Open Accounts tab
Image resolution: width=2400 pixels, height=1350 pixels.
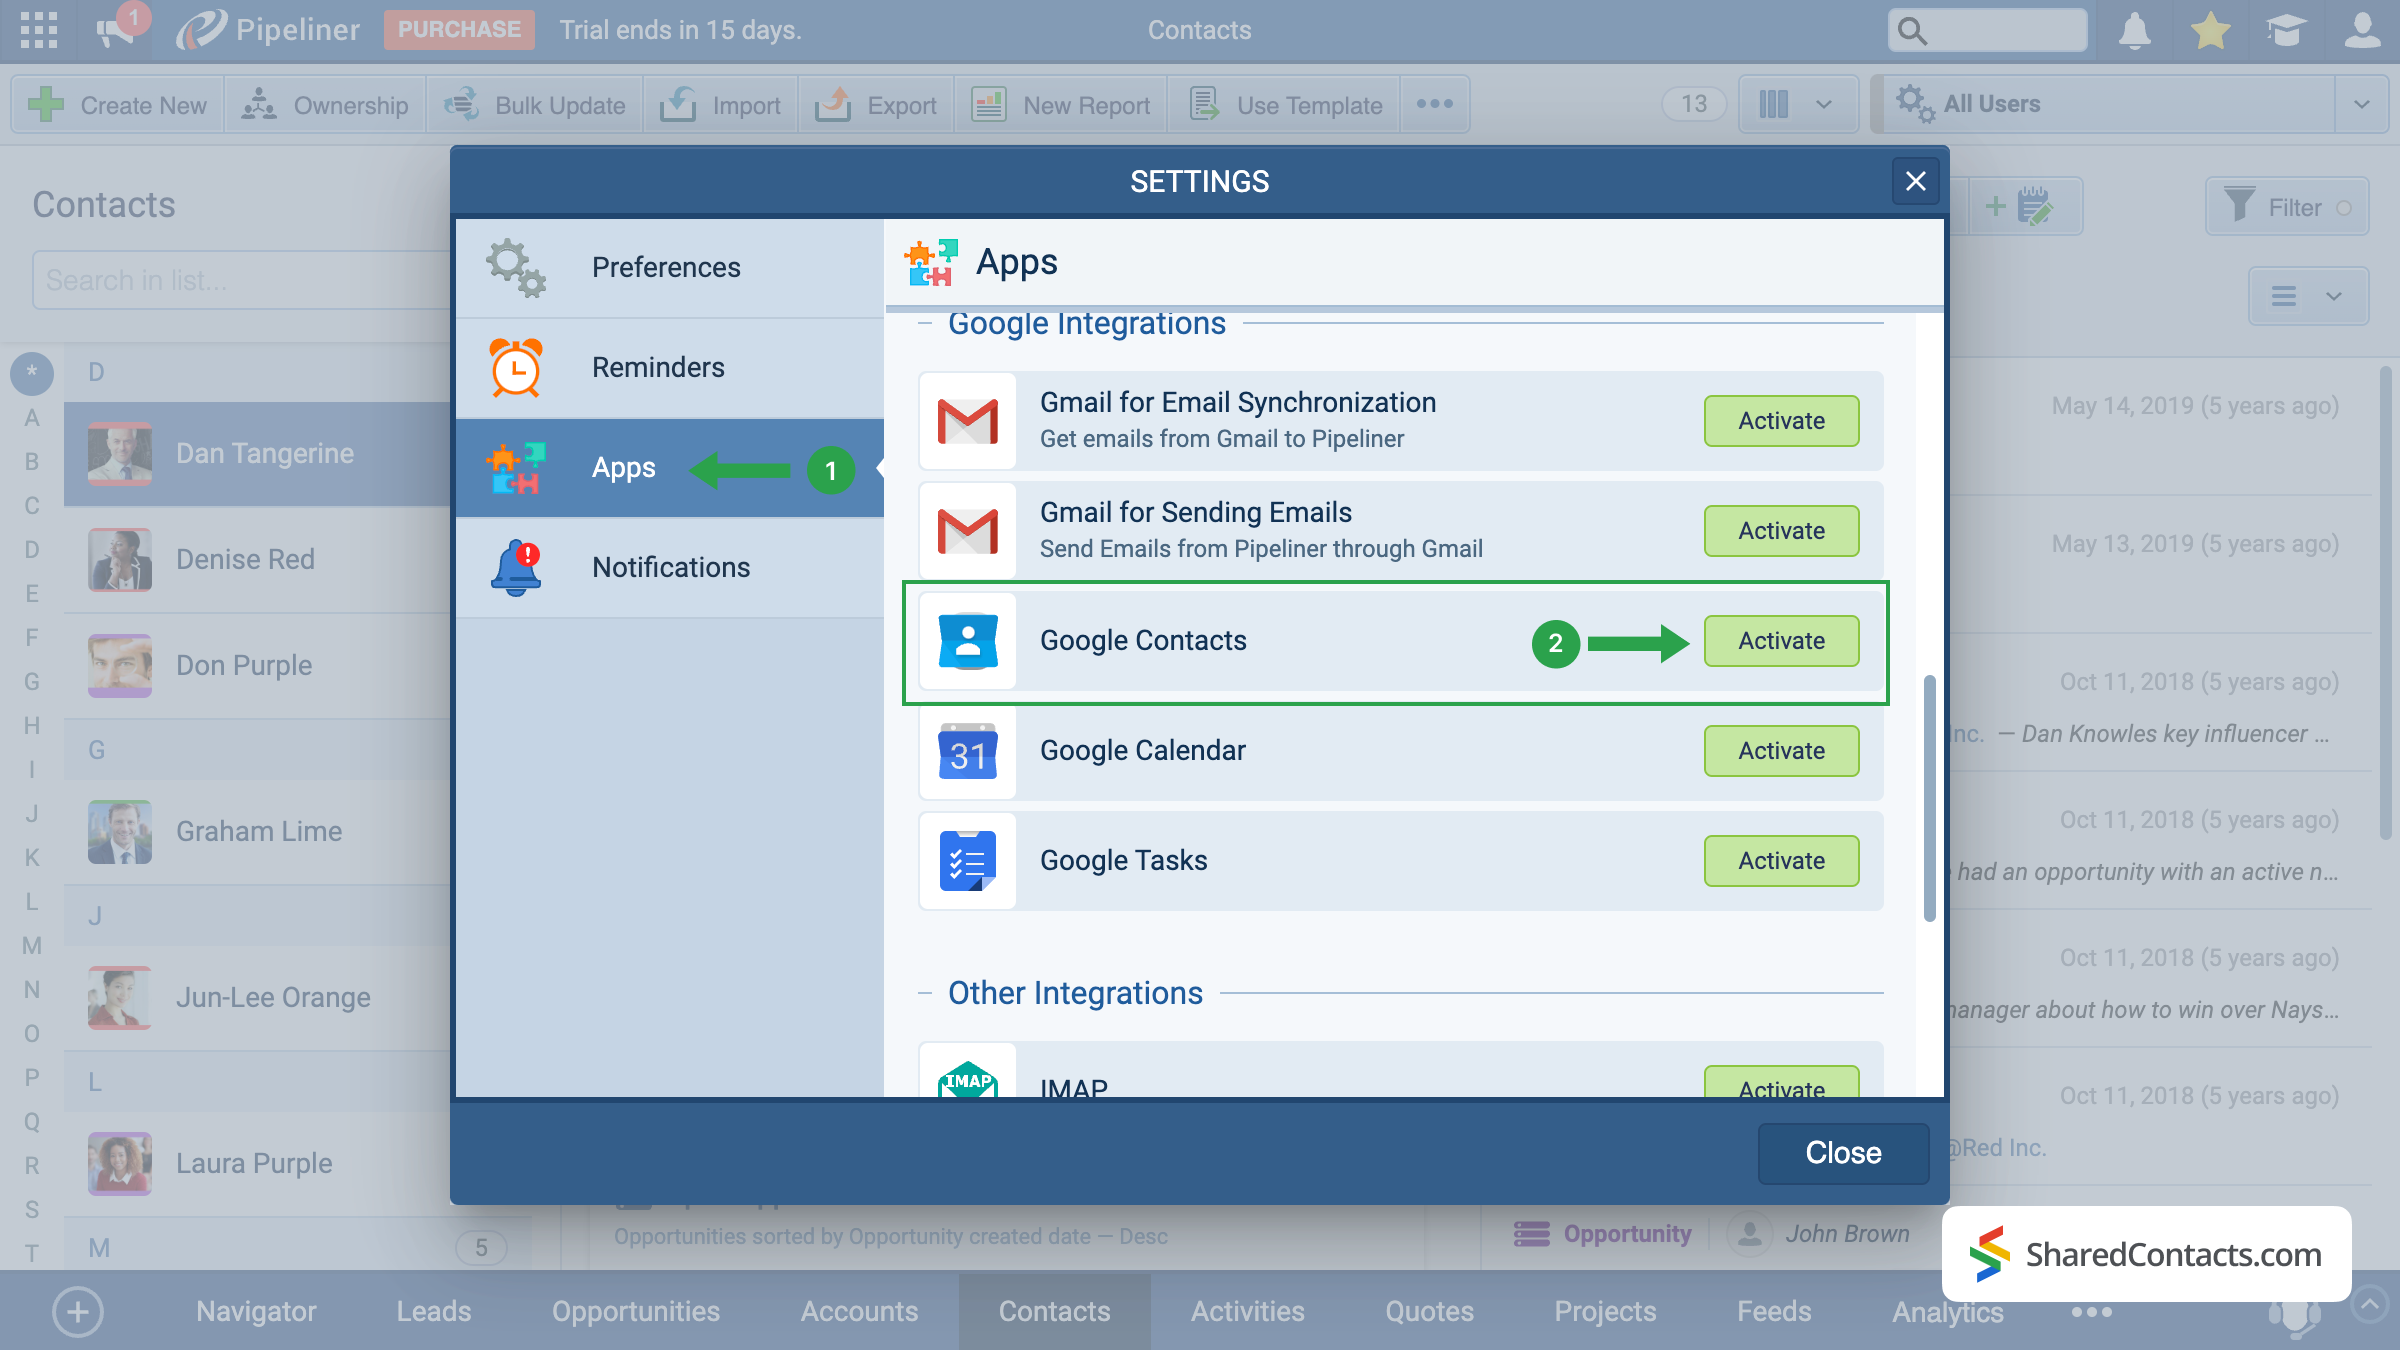859,1312
